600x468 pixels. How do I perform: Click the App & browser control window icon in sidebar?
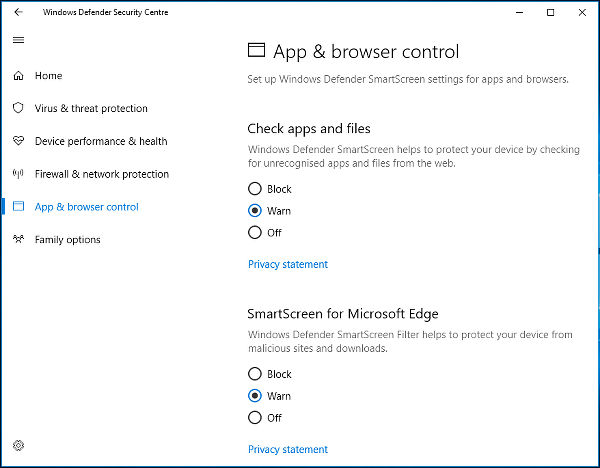pos(18,206)
